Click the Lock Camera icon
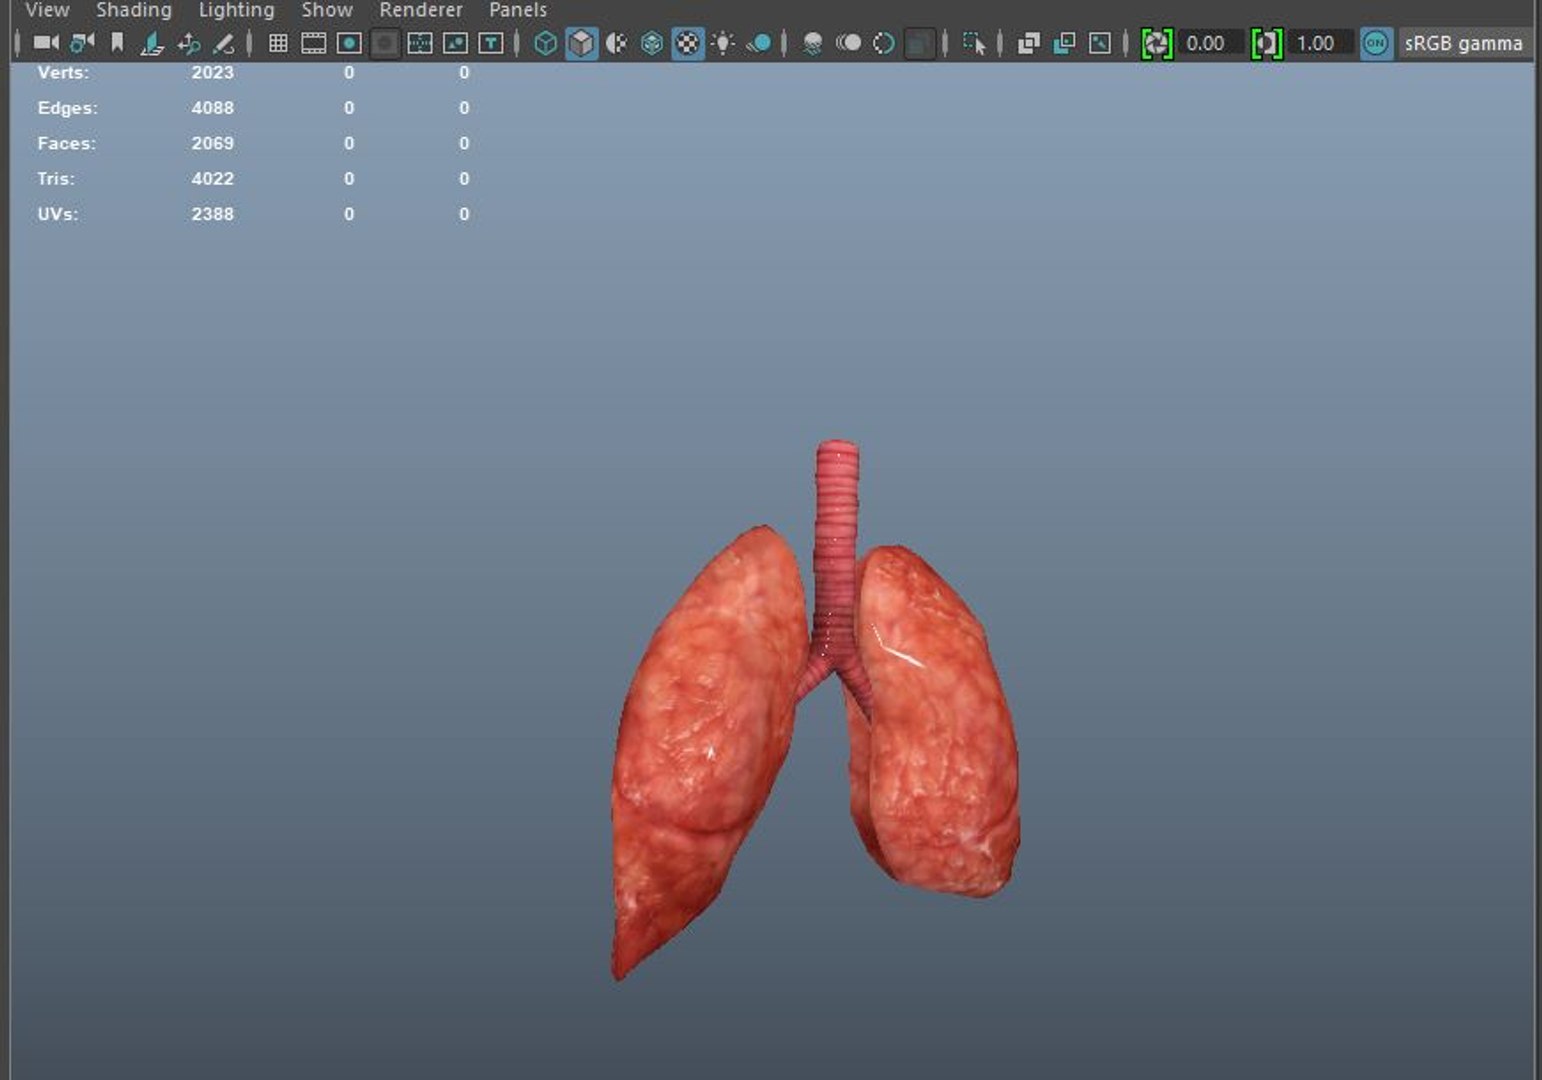Viewport: 1542px width, 1080px height. [x=82, y=43]
